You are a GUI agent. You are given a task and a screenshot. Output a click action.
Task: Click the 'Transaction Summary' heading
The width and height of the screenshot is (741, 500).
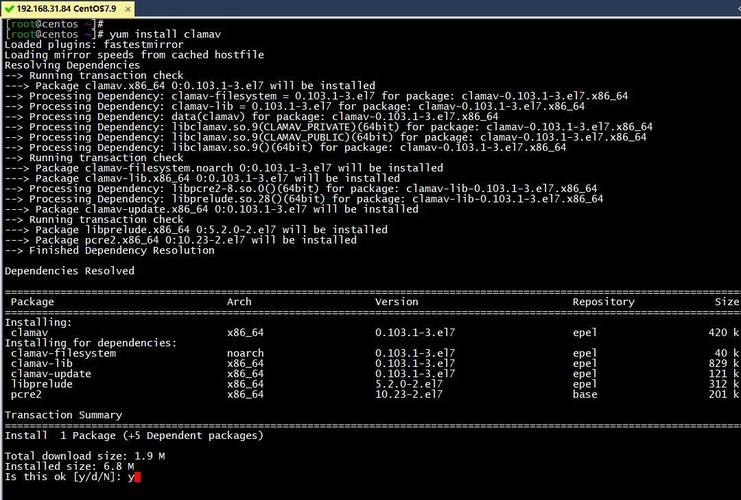[x=63, y=415]
